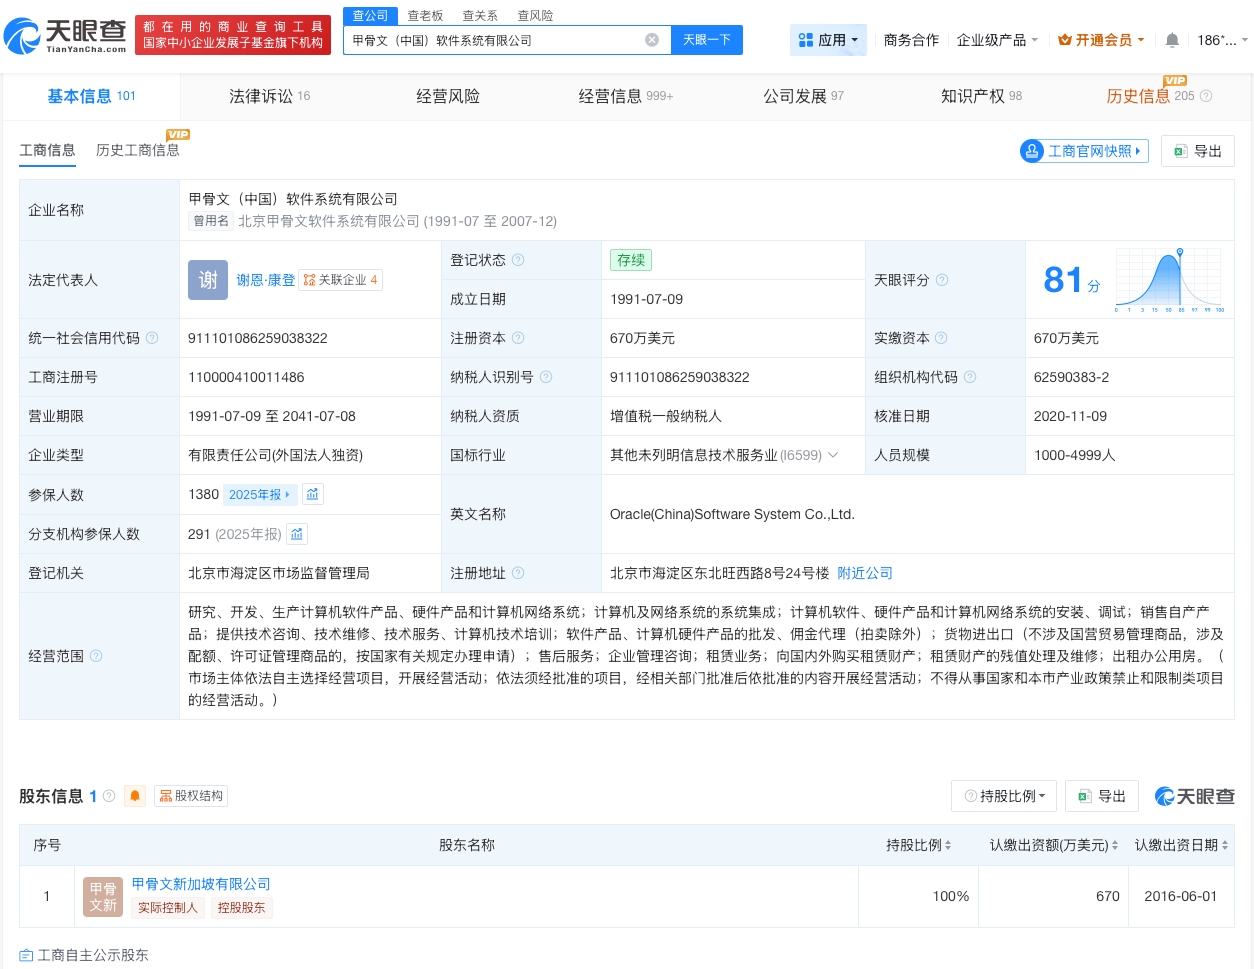Select the 查老板 search tab
This screenshot has width=1254, height=969.
coord(425,16)
